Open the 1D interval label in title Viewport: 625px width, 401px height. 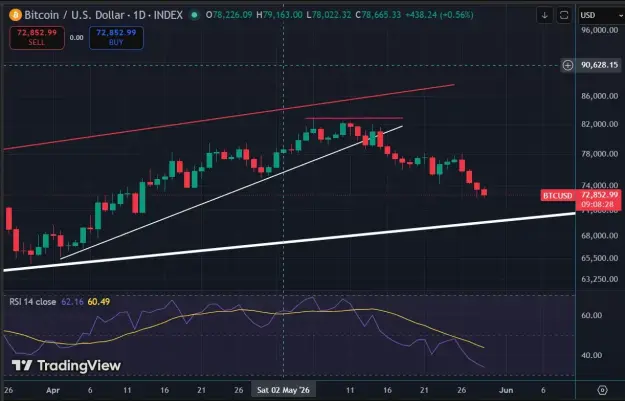tap(140, 15)
